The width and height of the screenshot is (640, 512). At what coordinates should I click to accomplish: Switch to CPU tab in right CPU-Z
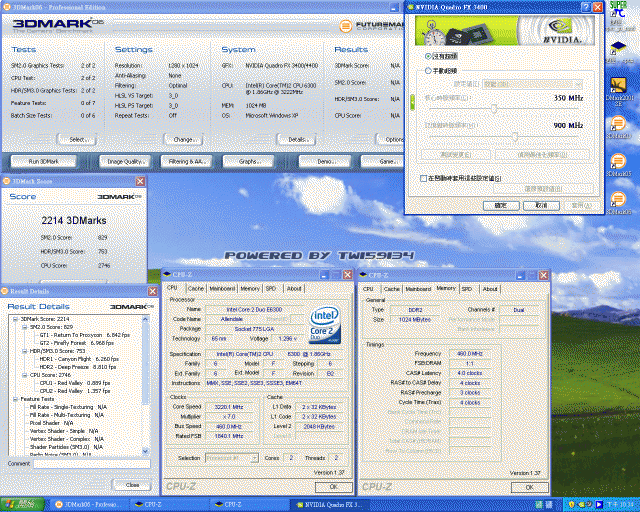[368, 289]
